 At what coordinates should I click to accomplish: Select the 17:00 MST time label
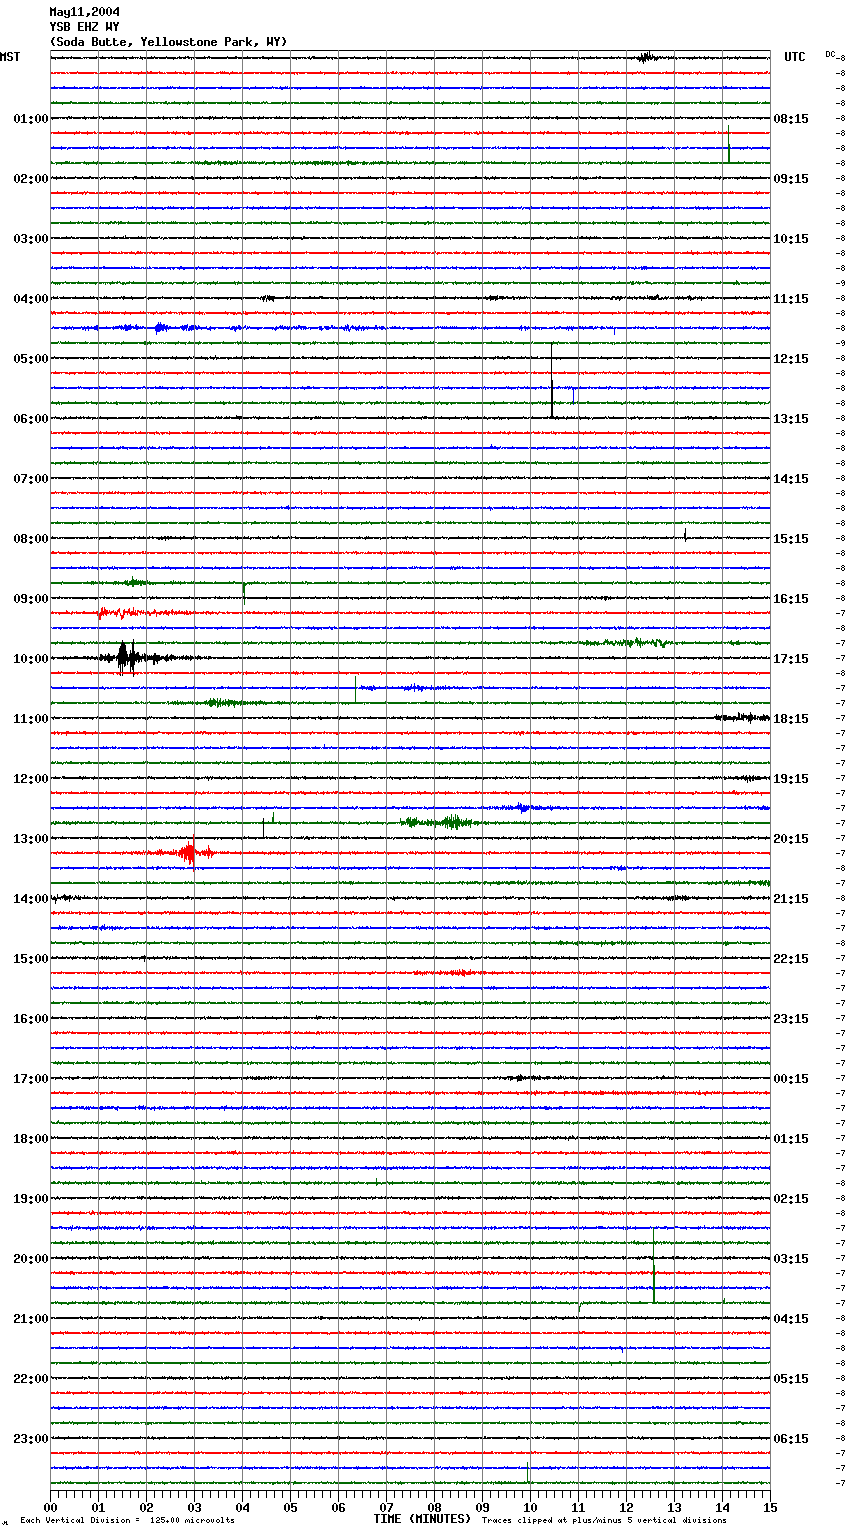coord(31,1079)
